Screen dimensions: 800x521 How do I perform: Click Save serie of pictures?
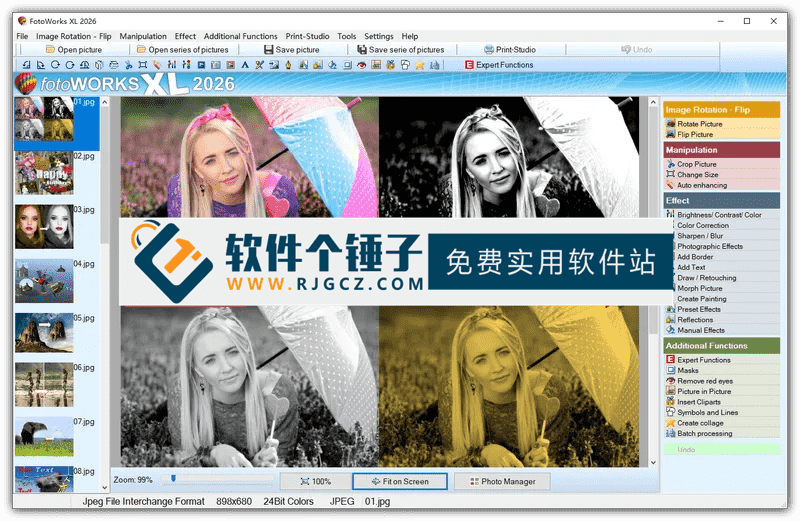tap(401, 49)
